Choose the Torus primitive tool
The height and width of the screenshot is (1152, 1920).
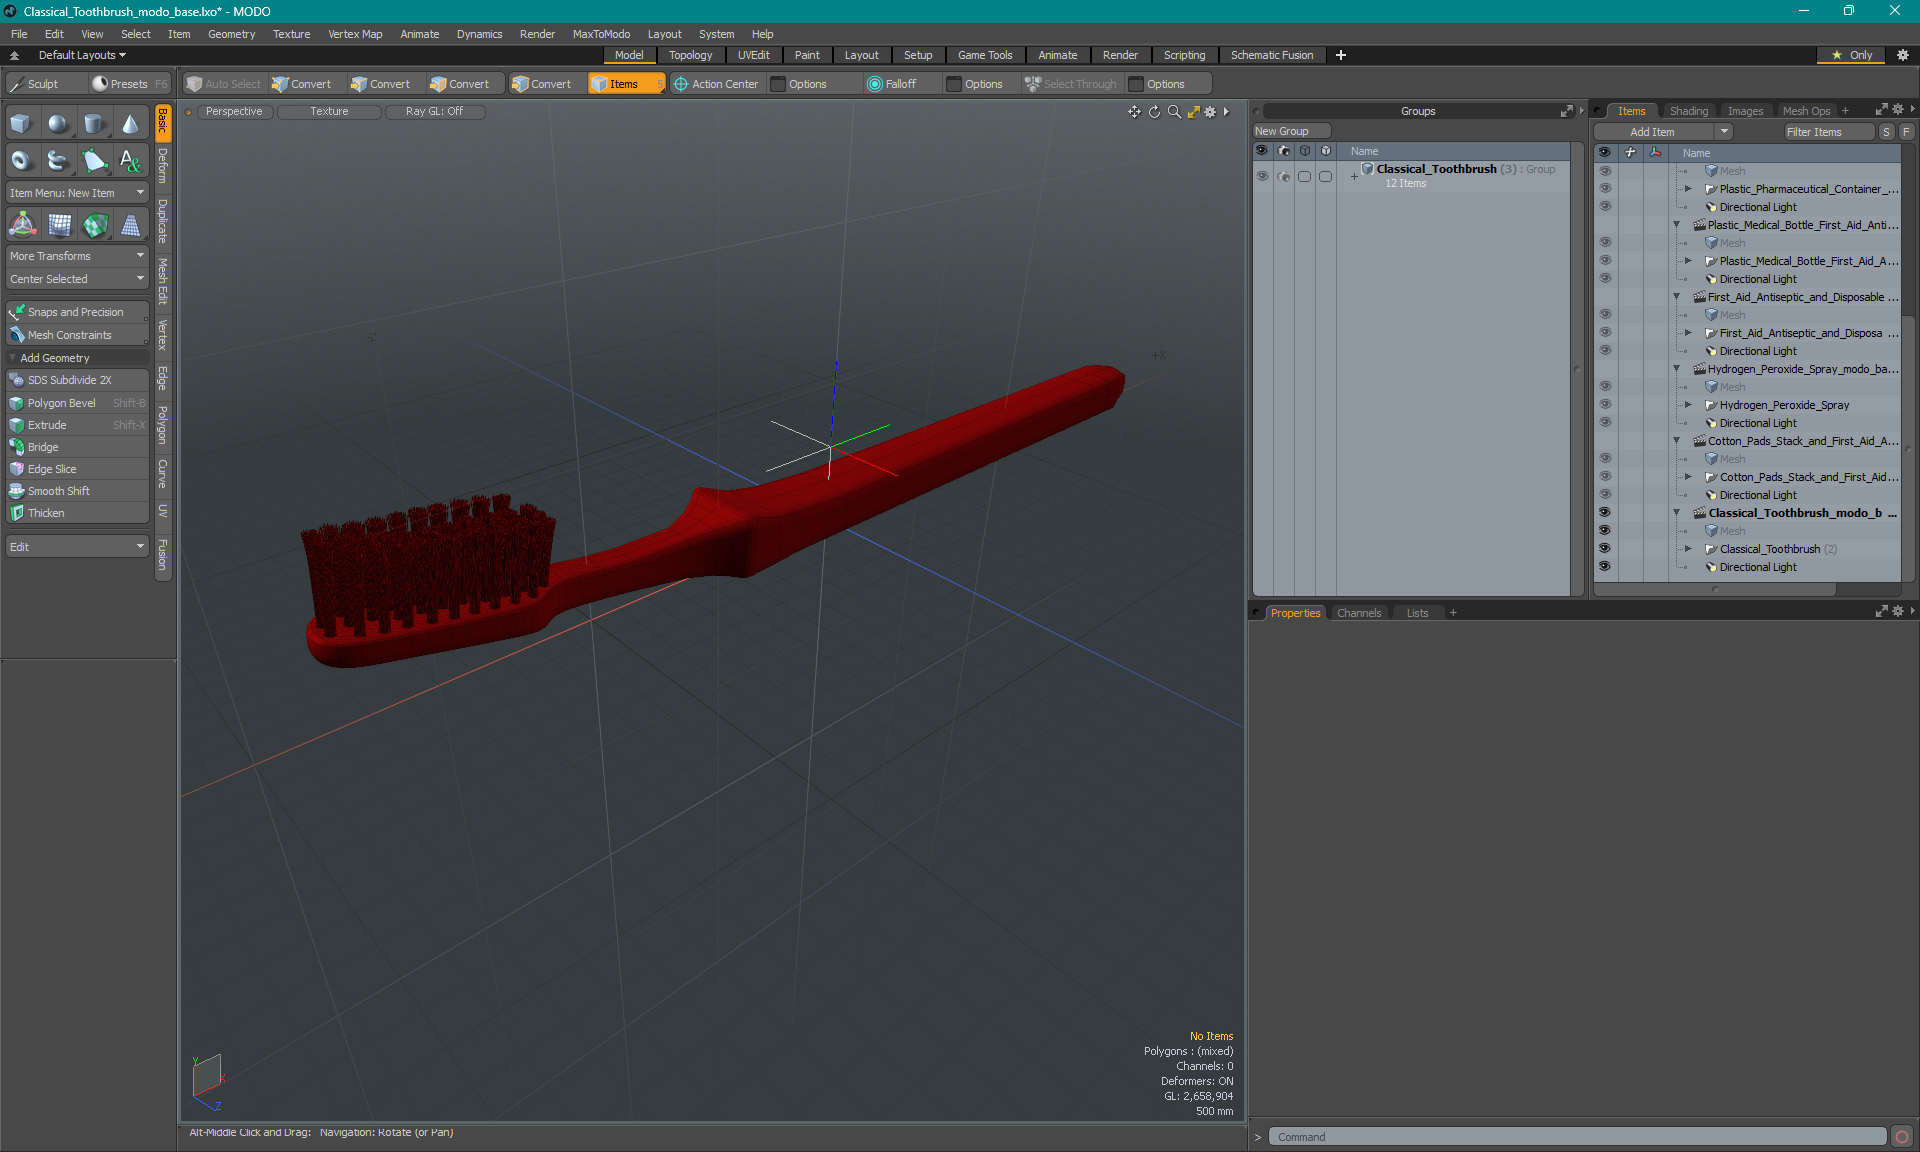tap(21, 160)
